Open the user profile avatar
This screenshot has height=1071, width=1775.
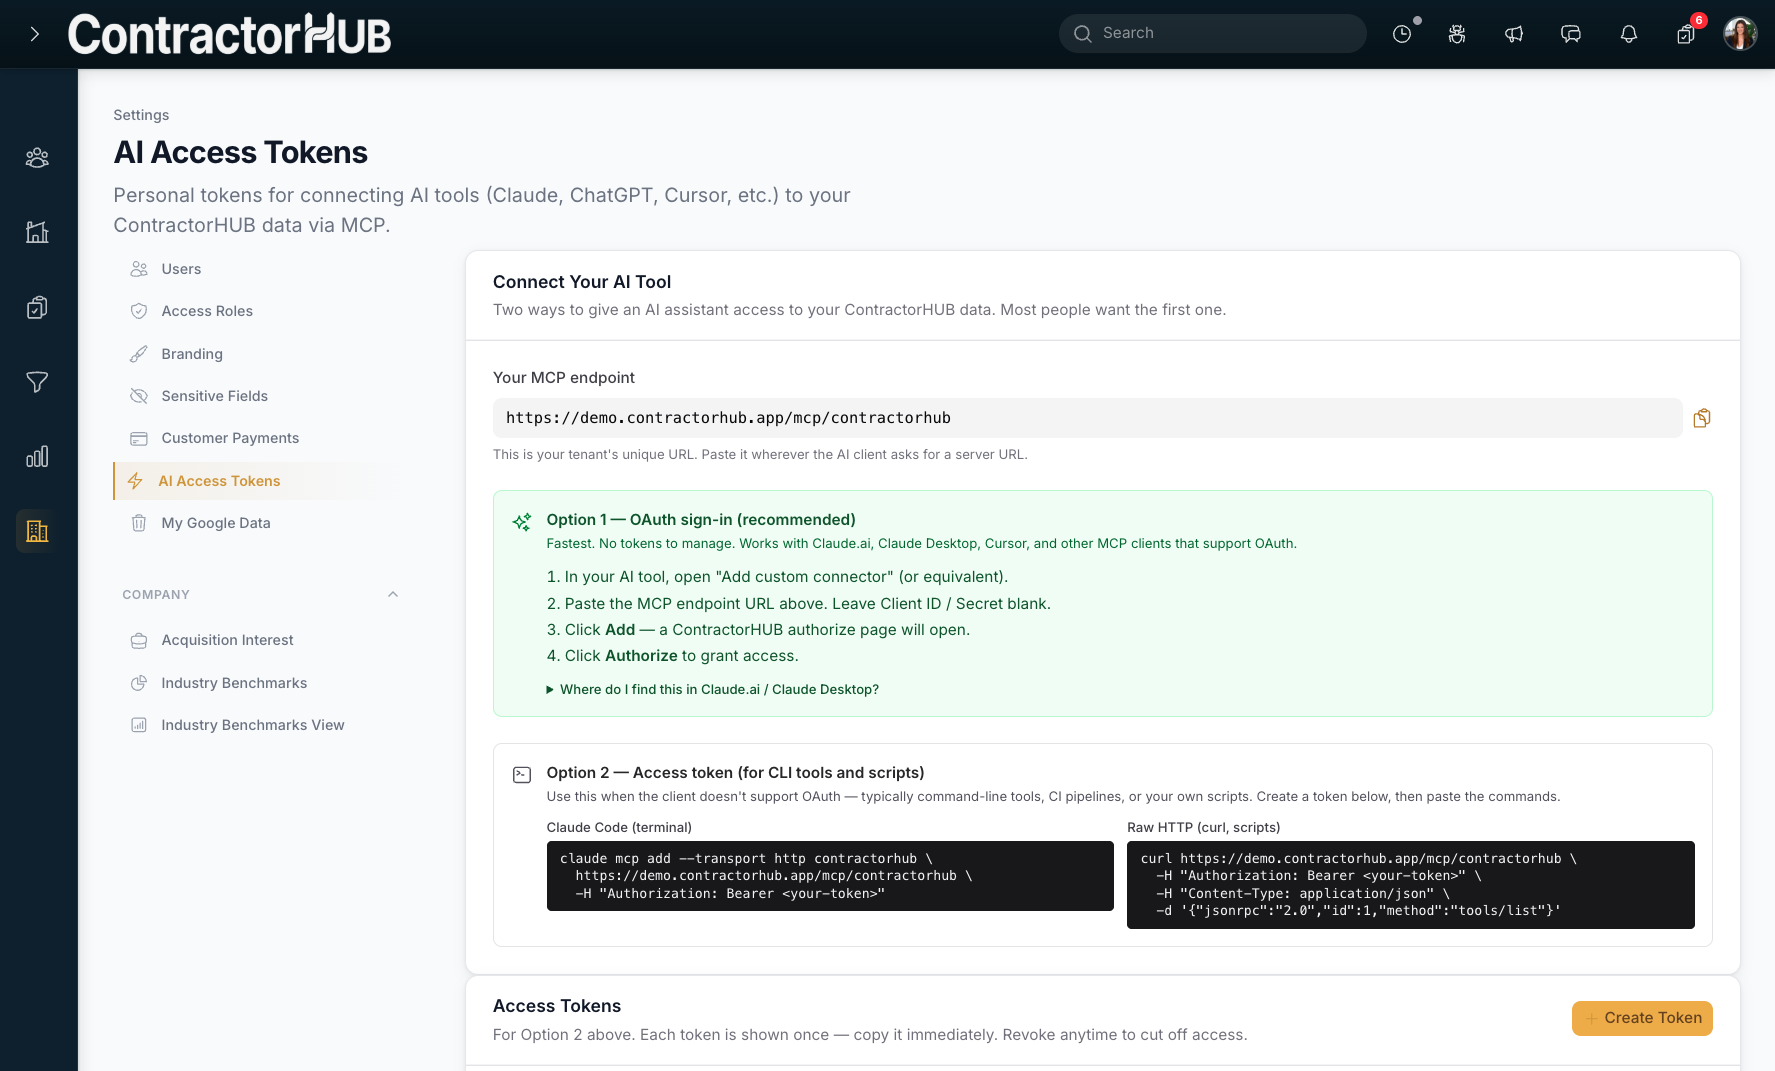[x=1740, y=33]
